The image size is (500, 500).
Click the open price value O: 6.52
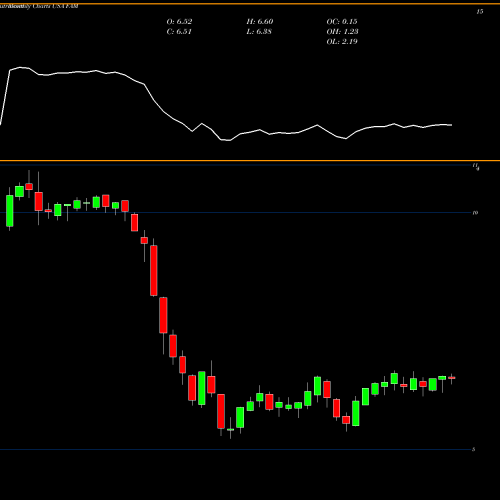coord(179,22)
